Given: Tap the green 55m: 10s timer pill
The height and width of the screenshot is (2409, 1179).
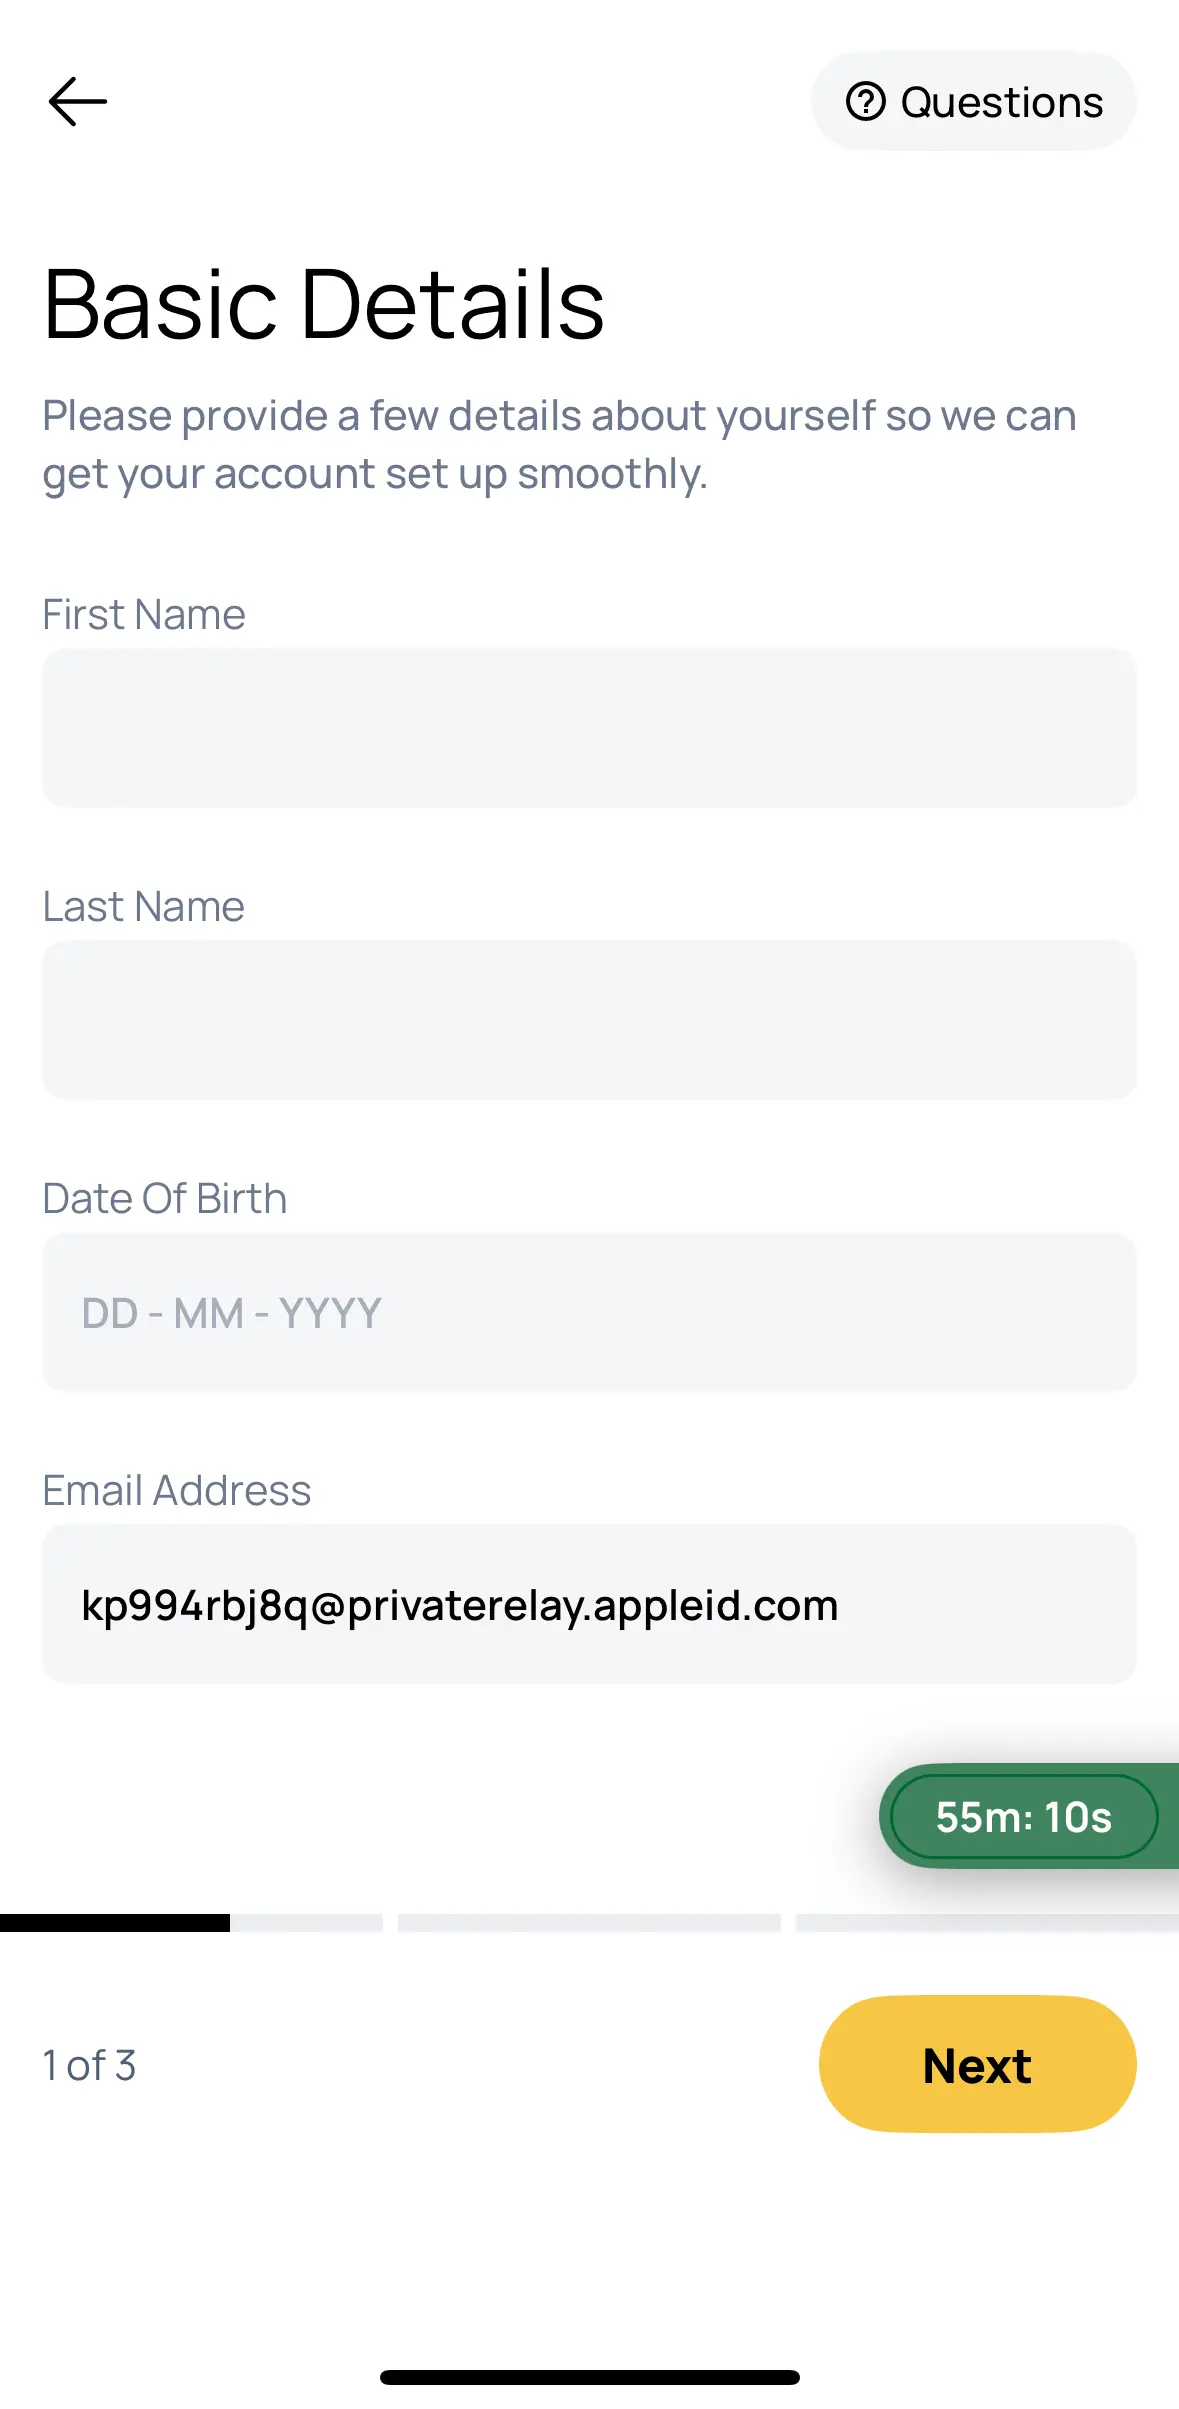Looking at the screenshot, I should pos(1023,1816).
